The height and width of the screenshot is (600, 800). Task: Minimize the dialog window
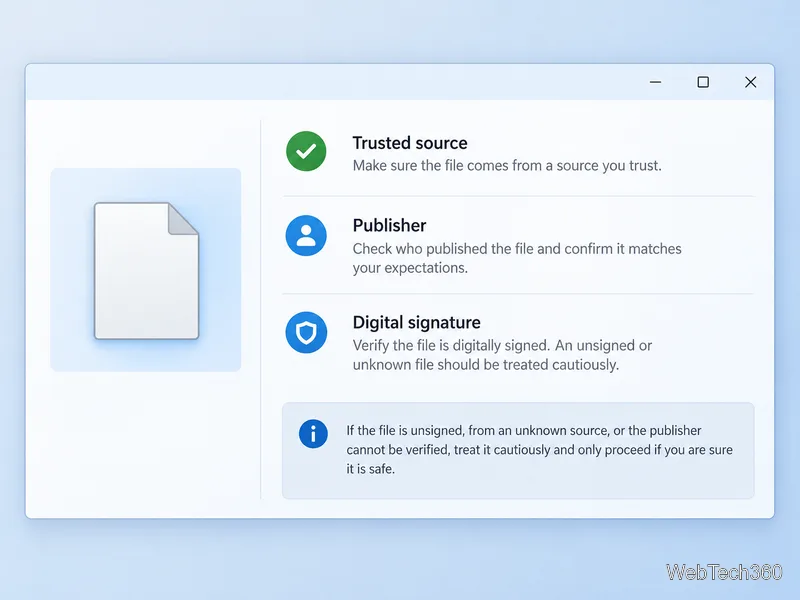(656, 82)
